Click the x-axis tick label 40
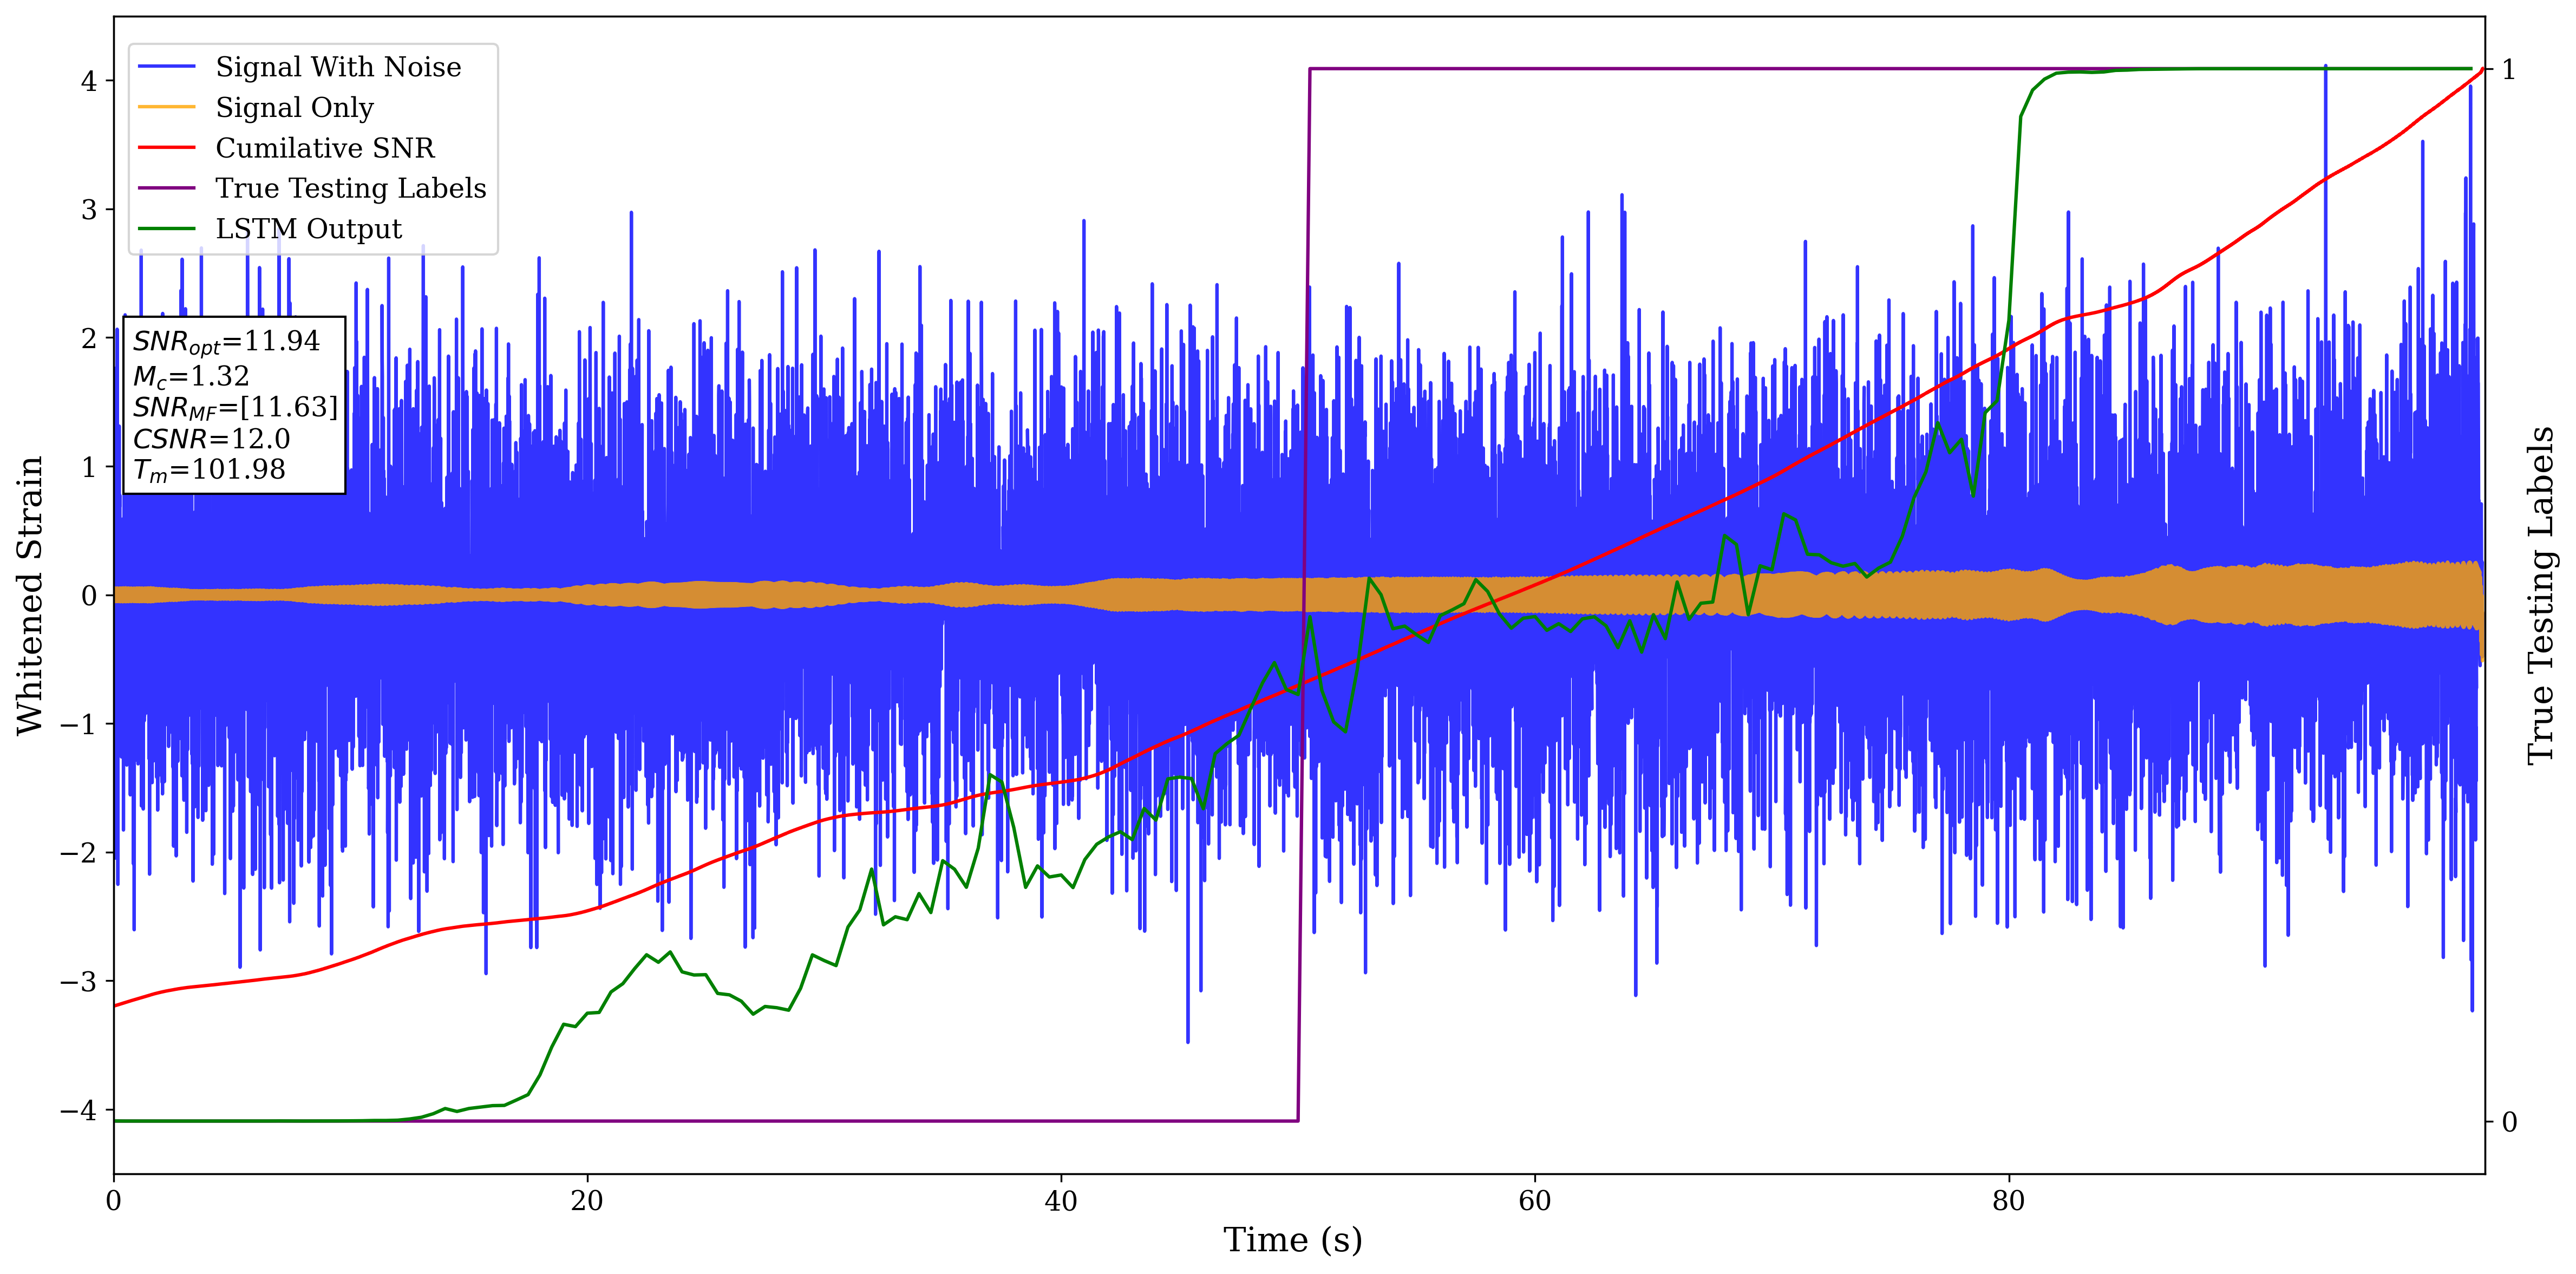The image size is (2576, 1274). click(1060, 1201)
